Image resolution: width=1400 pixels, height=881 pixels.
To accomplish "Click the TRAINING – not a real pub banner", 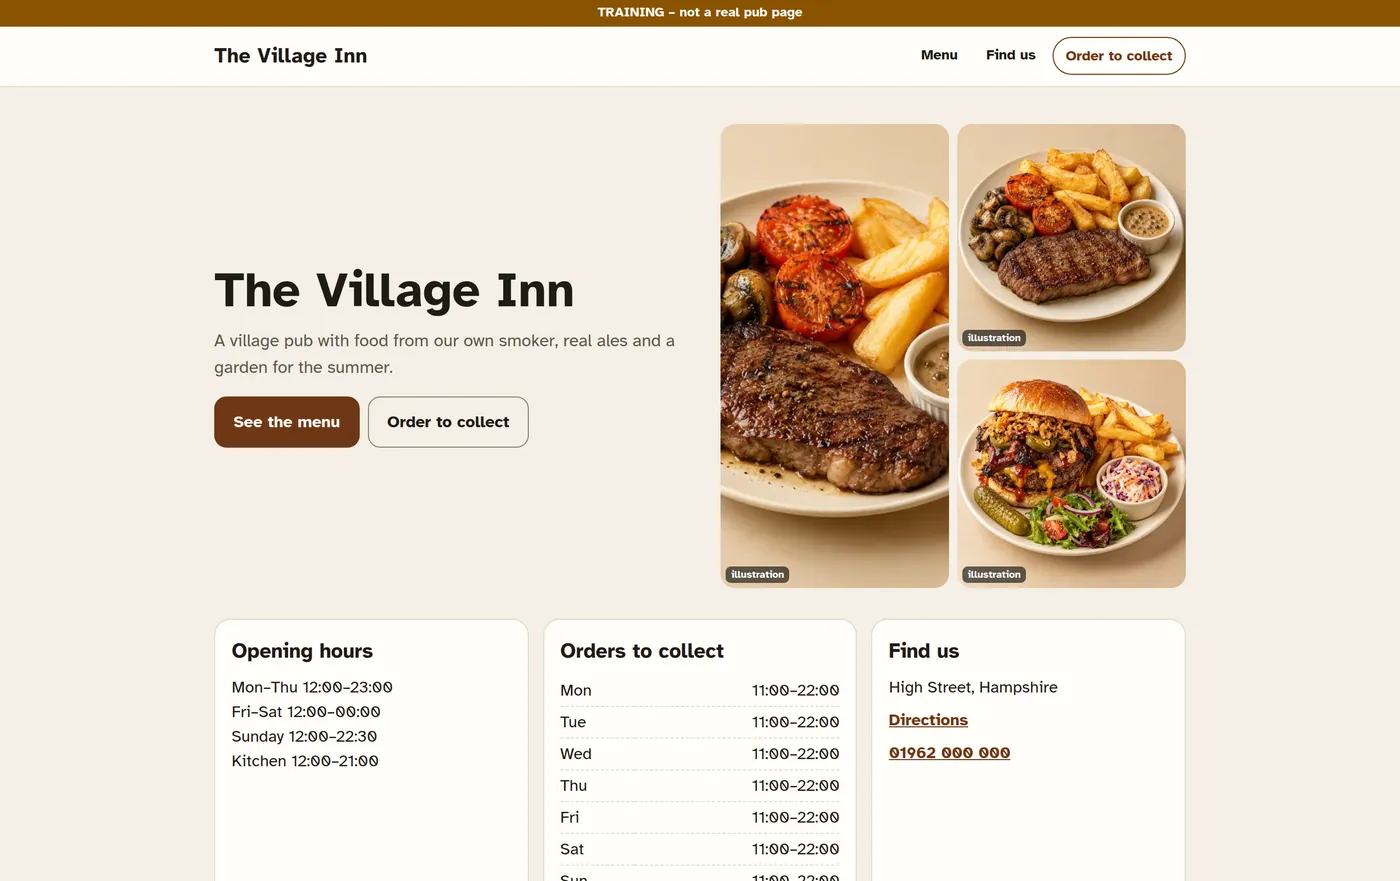I will coord(700,13).
